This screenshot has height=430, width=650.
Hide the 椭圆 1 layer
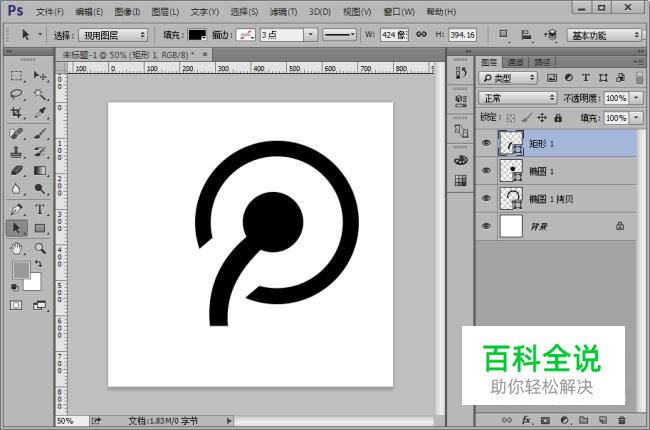tap(486, 170)
